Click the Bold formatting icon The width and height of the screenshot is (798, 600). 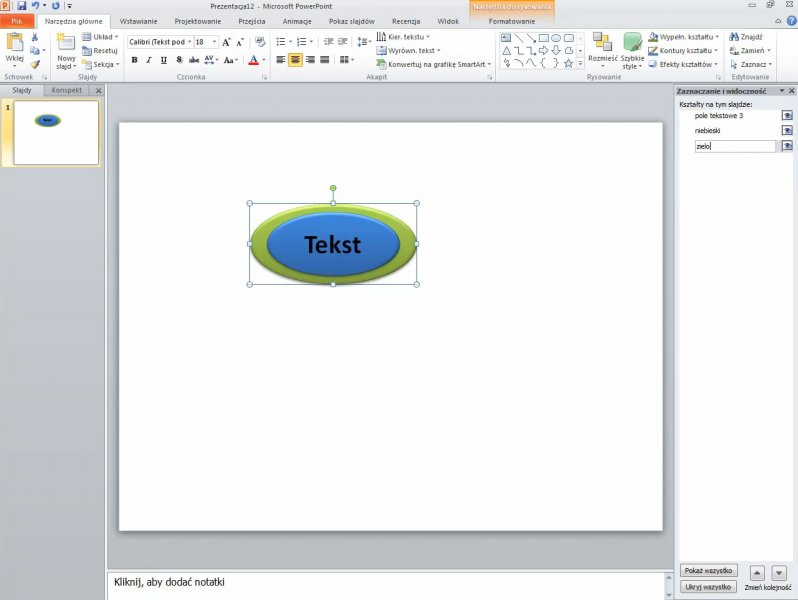134,60
